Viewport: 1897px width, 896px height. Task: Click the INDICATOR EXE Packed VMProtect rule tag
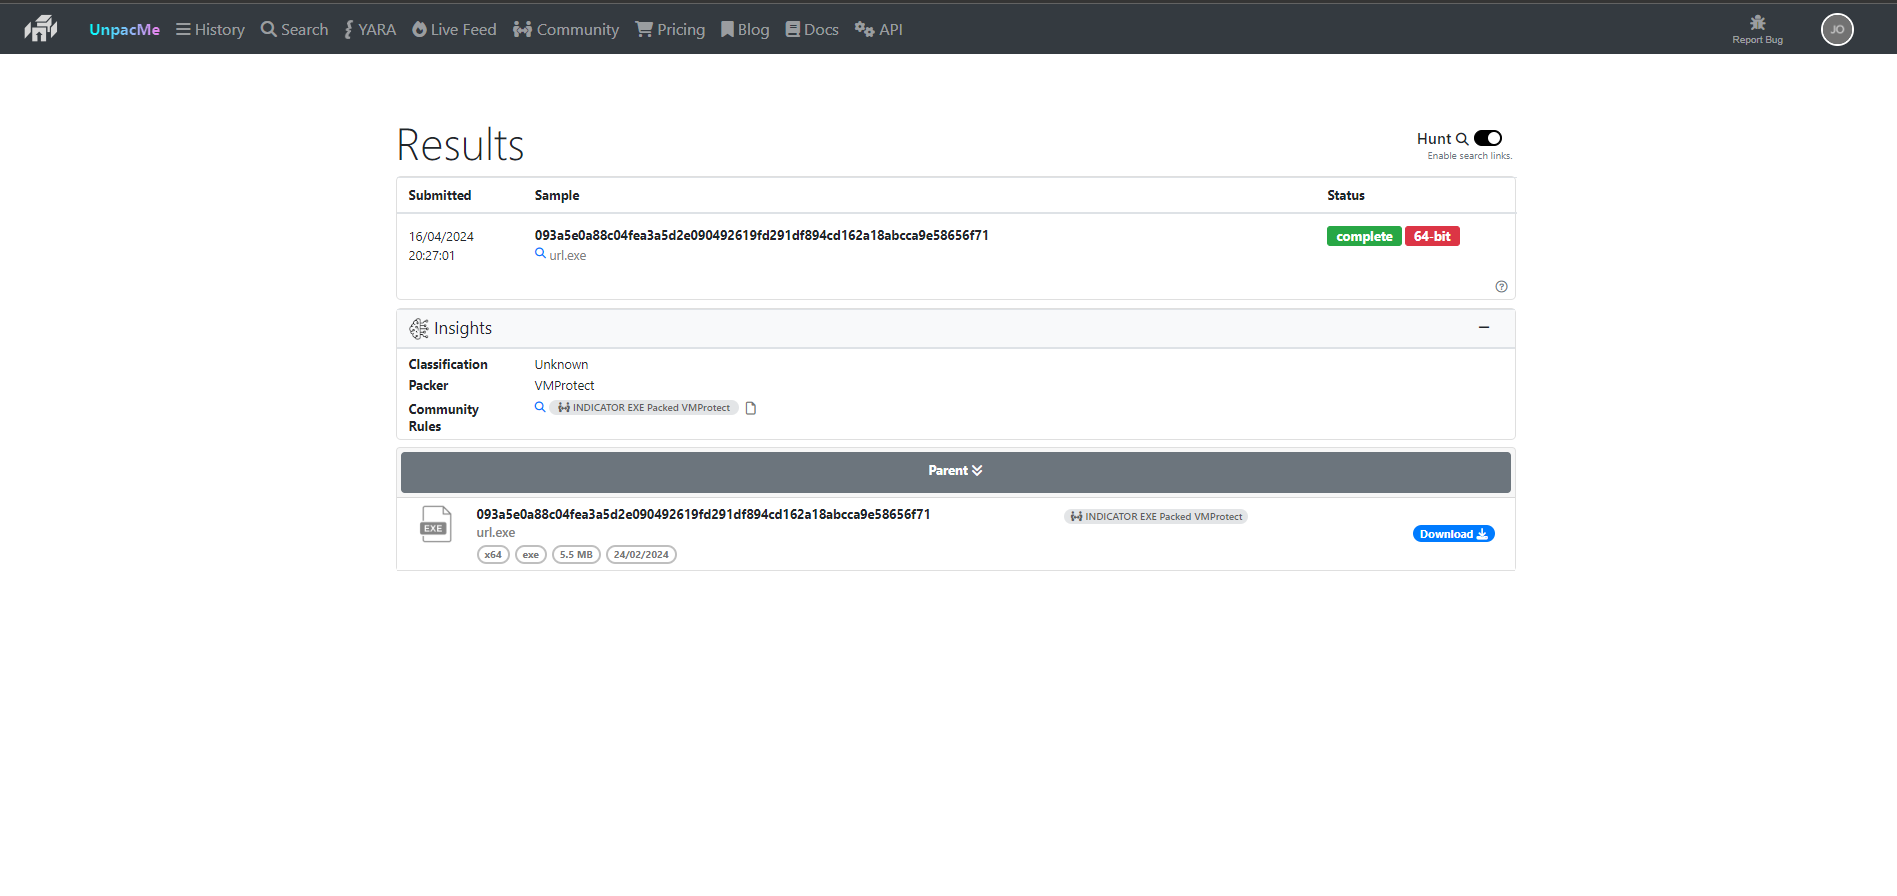[x=645, y=408]
